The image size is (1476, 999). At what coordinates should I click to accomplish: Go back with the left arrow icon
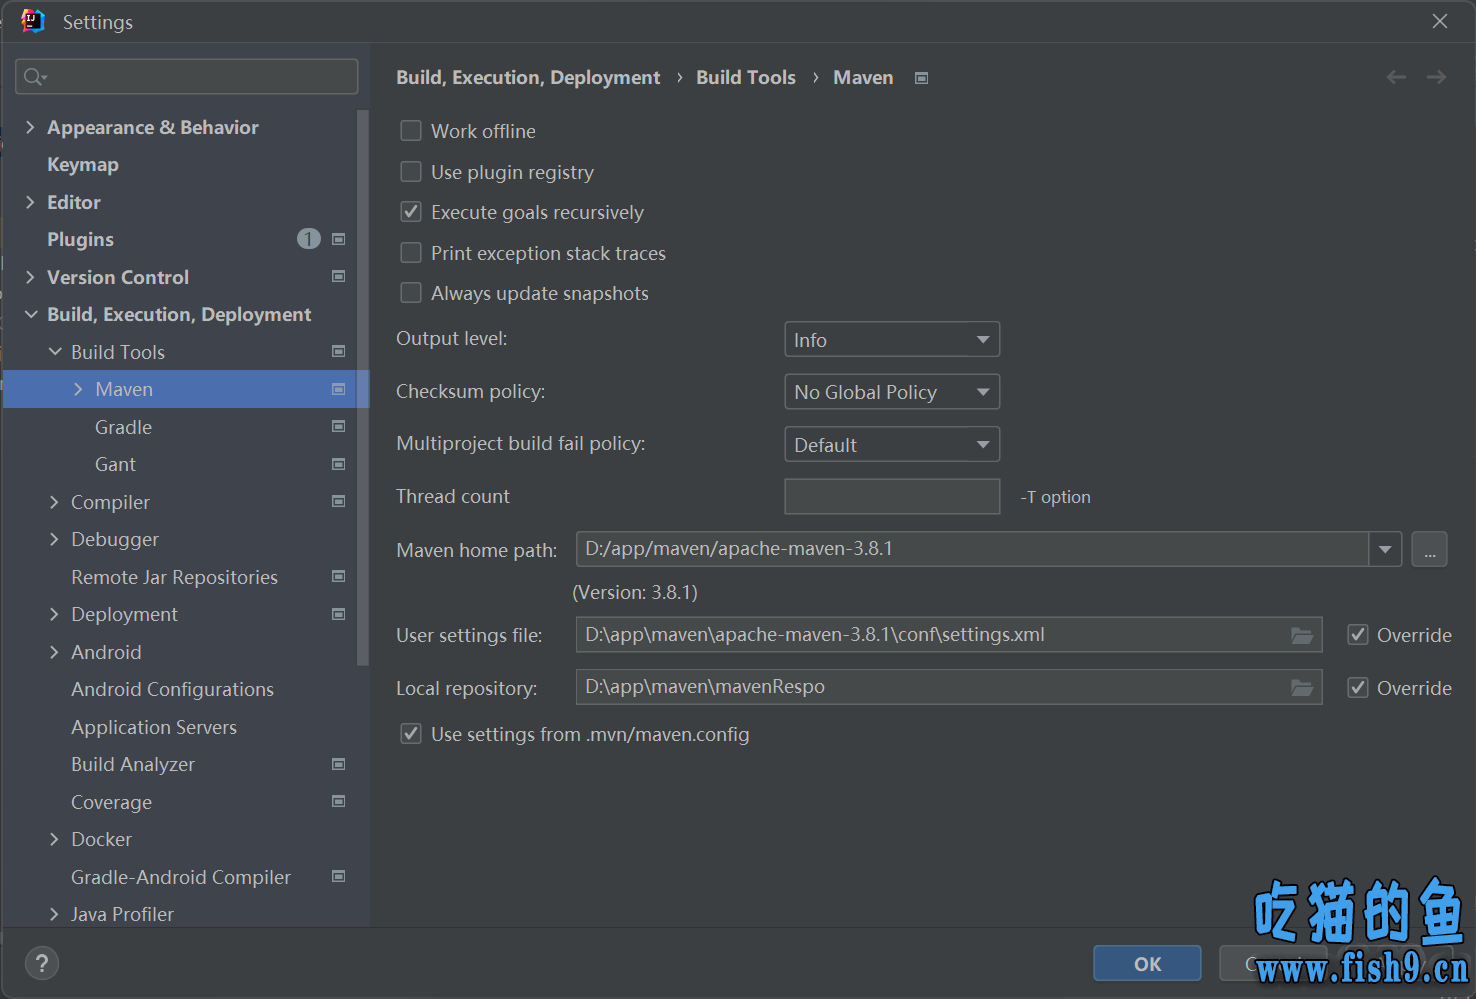1396,77
